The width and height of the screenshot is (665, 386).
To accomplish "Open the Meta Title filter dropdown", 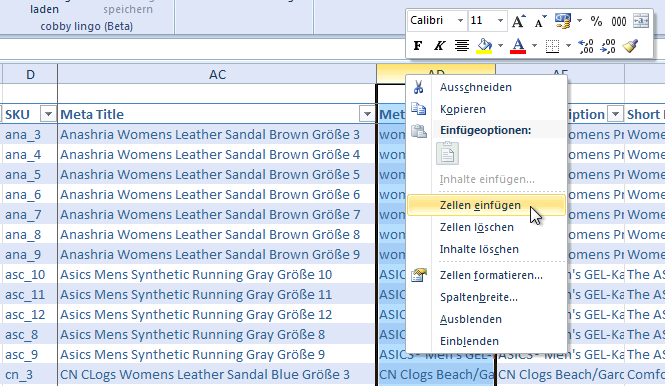I will 367,114.
